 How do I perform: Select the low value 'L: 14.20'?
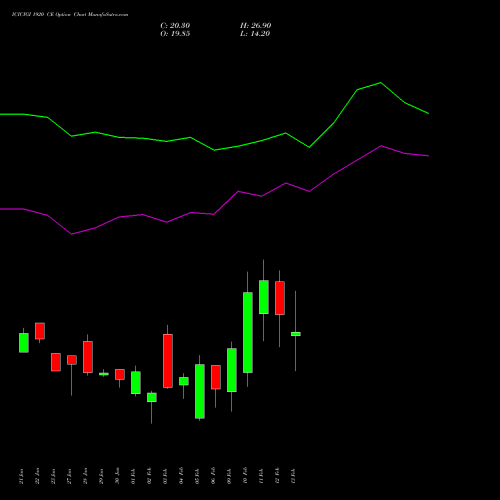click(255, 34)
